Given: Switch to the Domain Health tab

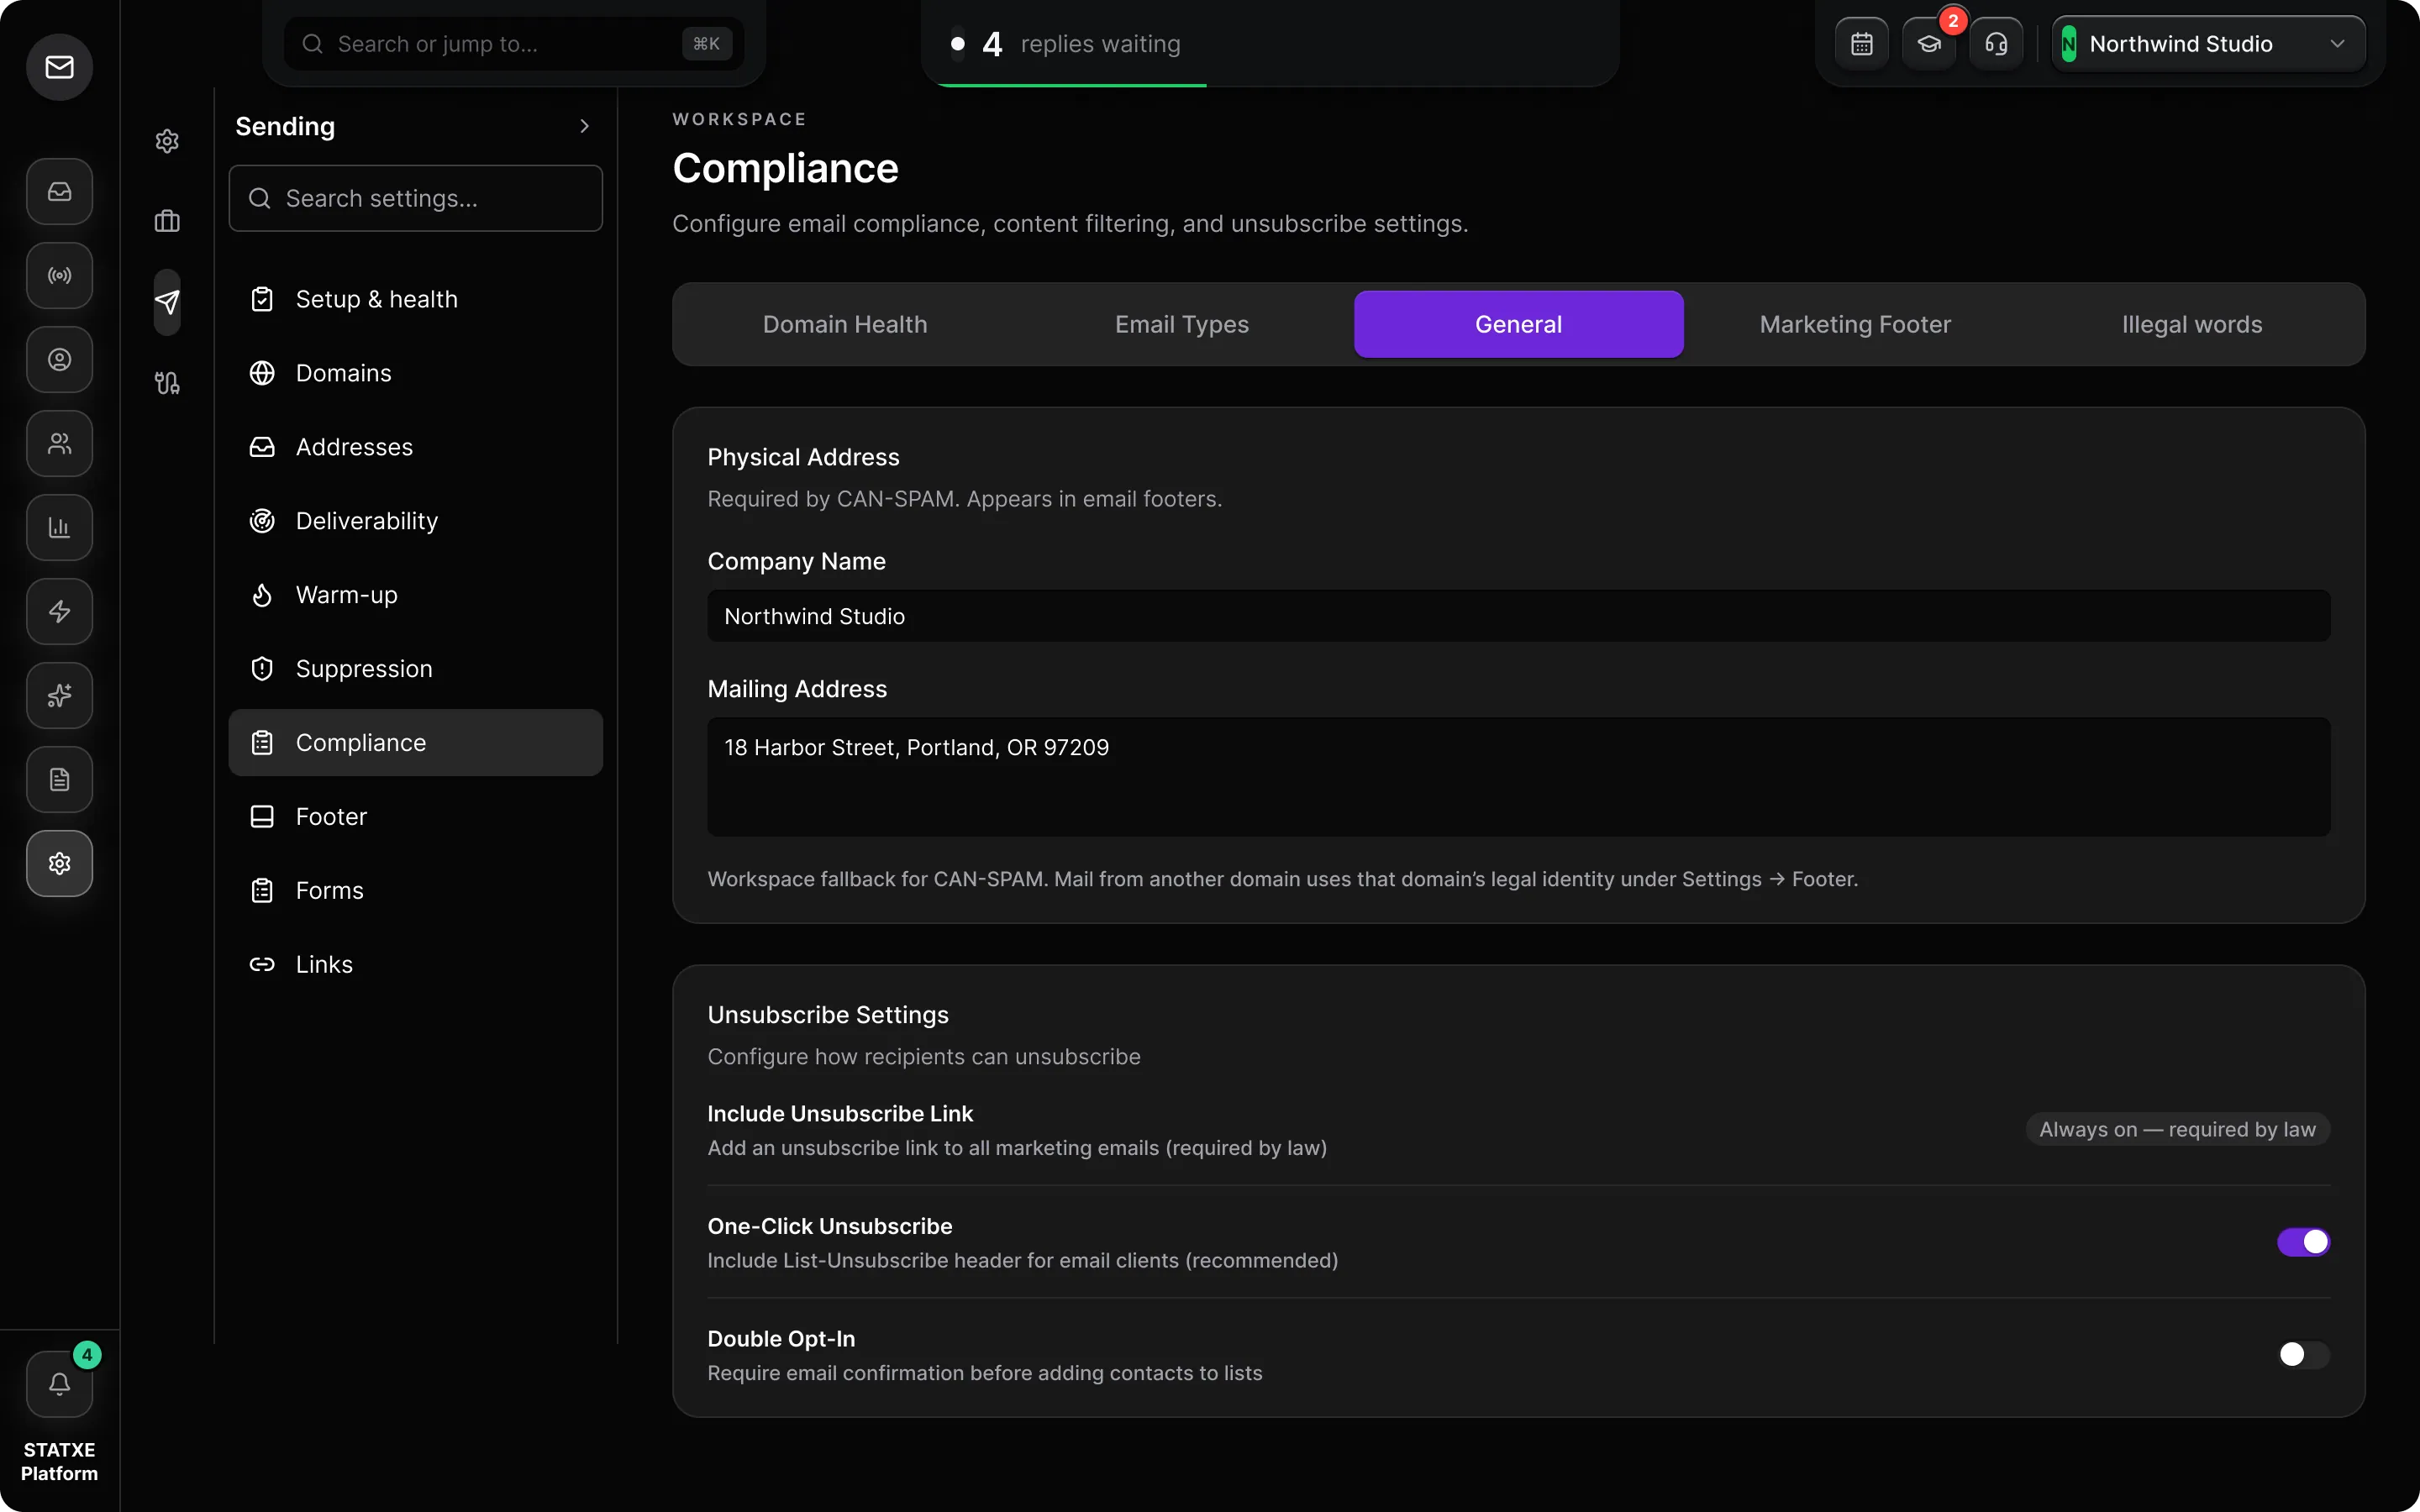Looking at the screenshot, I should [845, 324].
